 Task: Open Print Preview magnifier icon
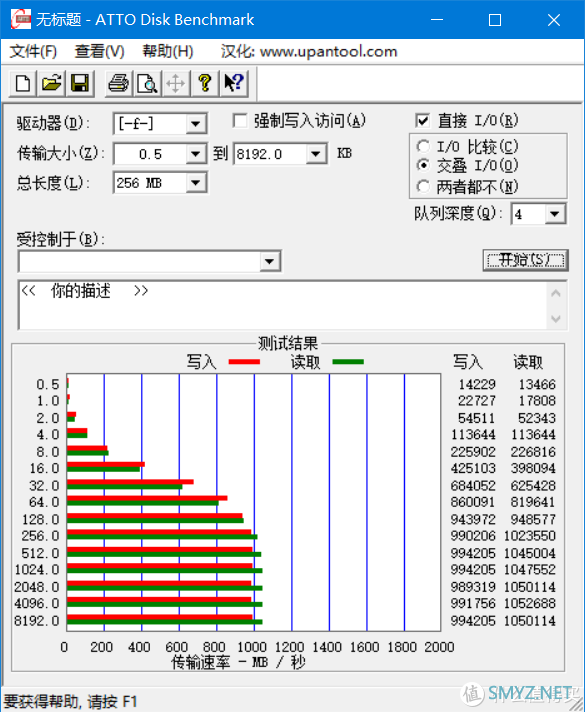coord(147,84)
